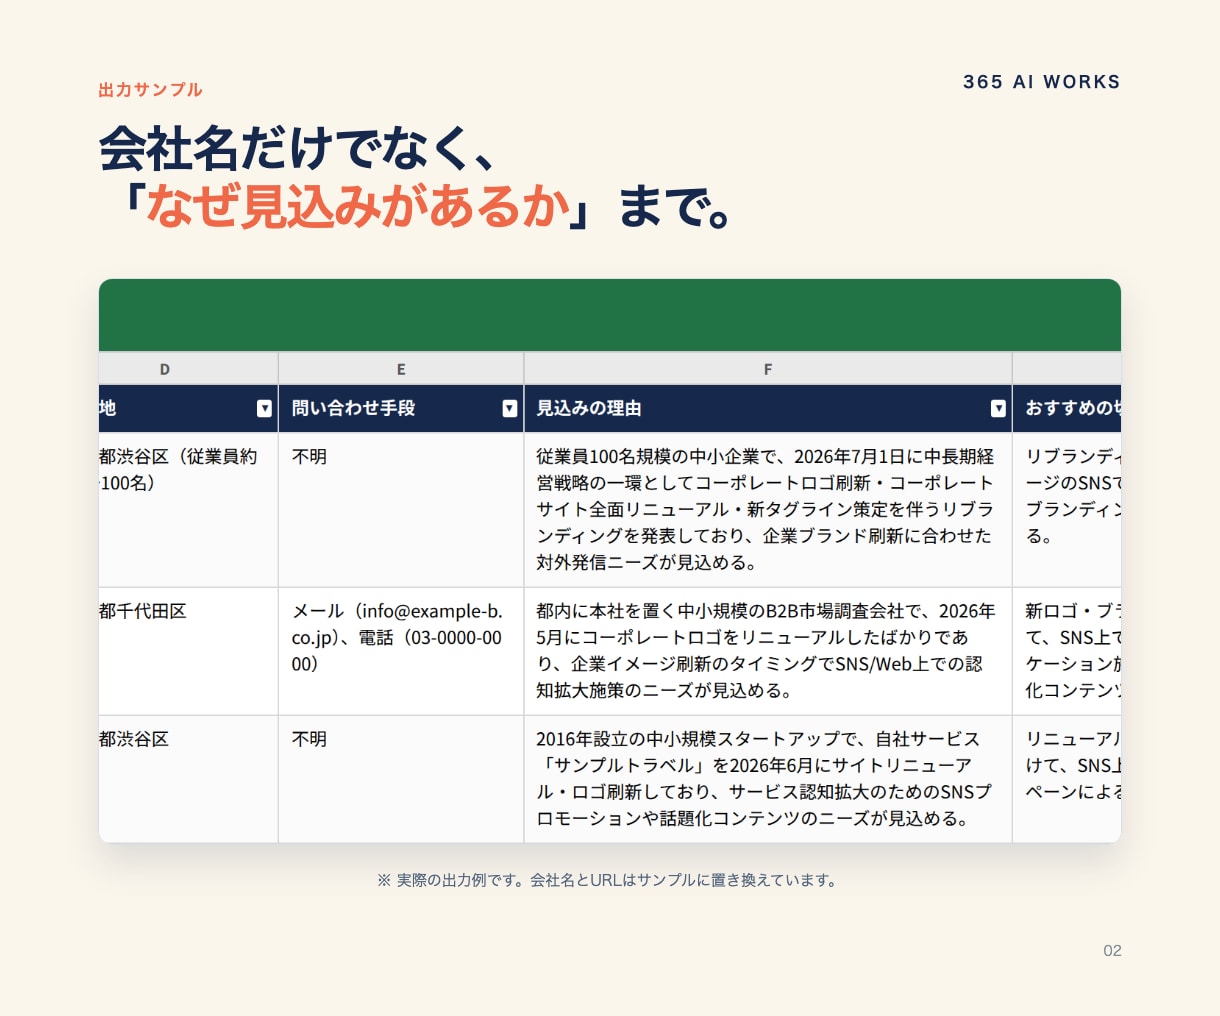The height and width of the screenshot is (1016, 1220).
Task: Select the third-row 都渋谷区 cell
Action: tap(188, 779)
